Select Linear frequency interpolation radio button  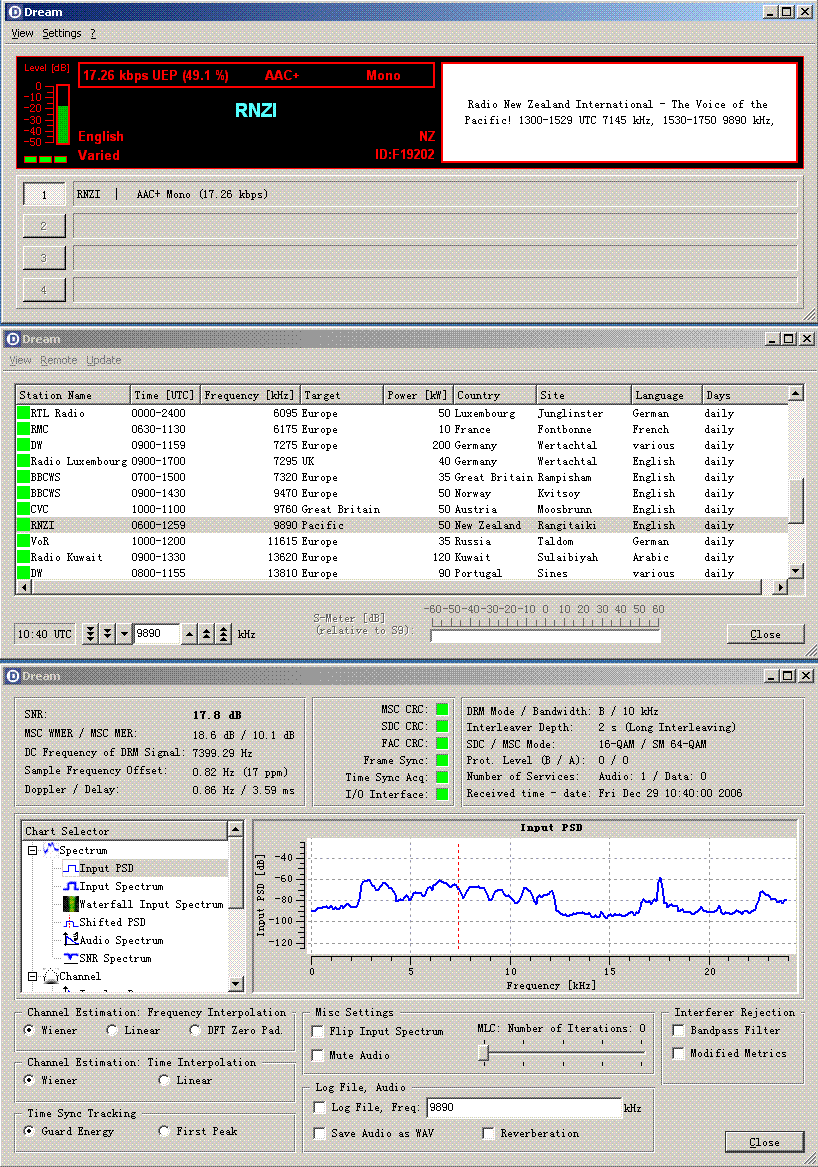coord(112,1030)
